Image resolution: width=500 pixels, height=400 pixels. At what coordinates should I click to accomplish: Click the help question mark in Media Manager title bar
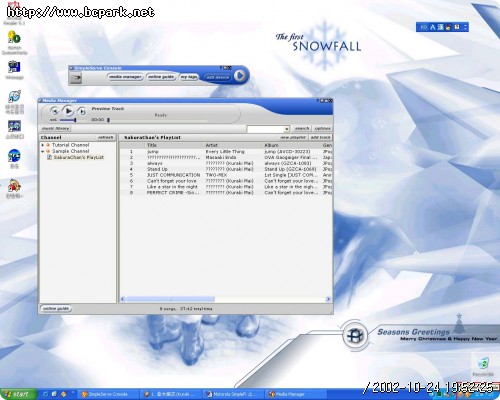[318, 100]
